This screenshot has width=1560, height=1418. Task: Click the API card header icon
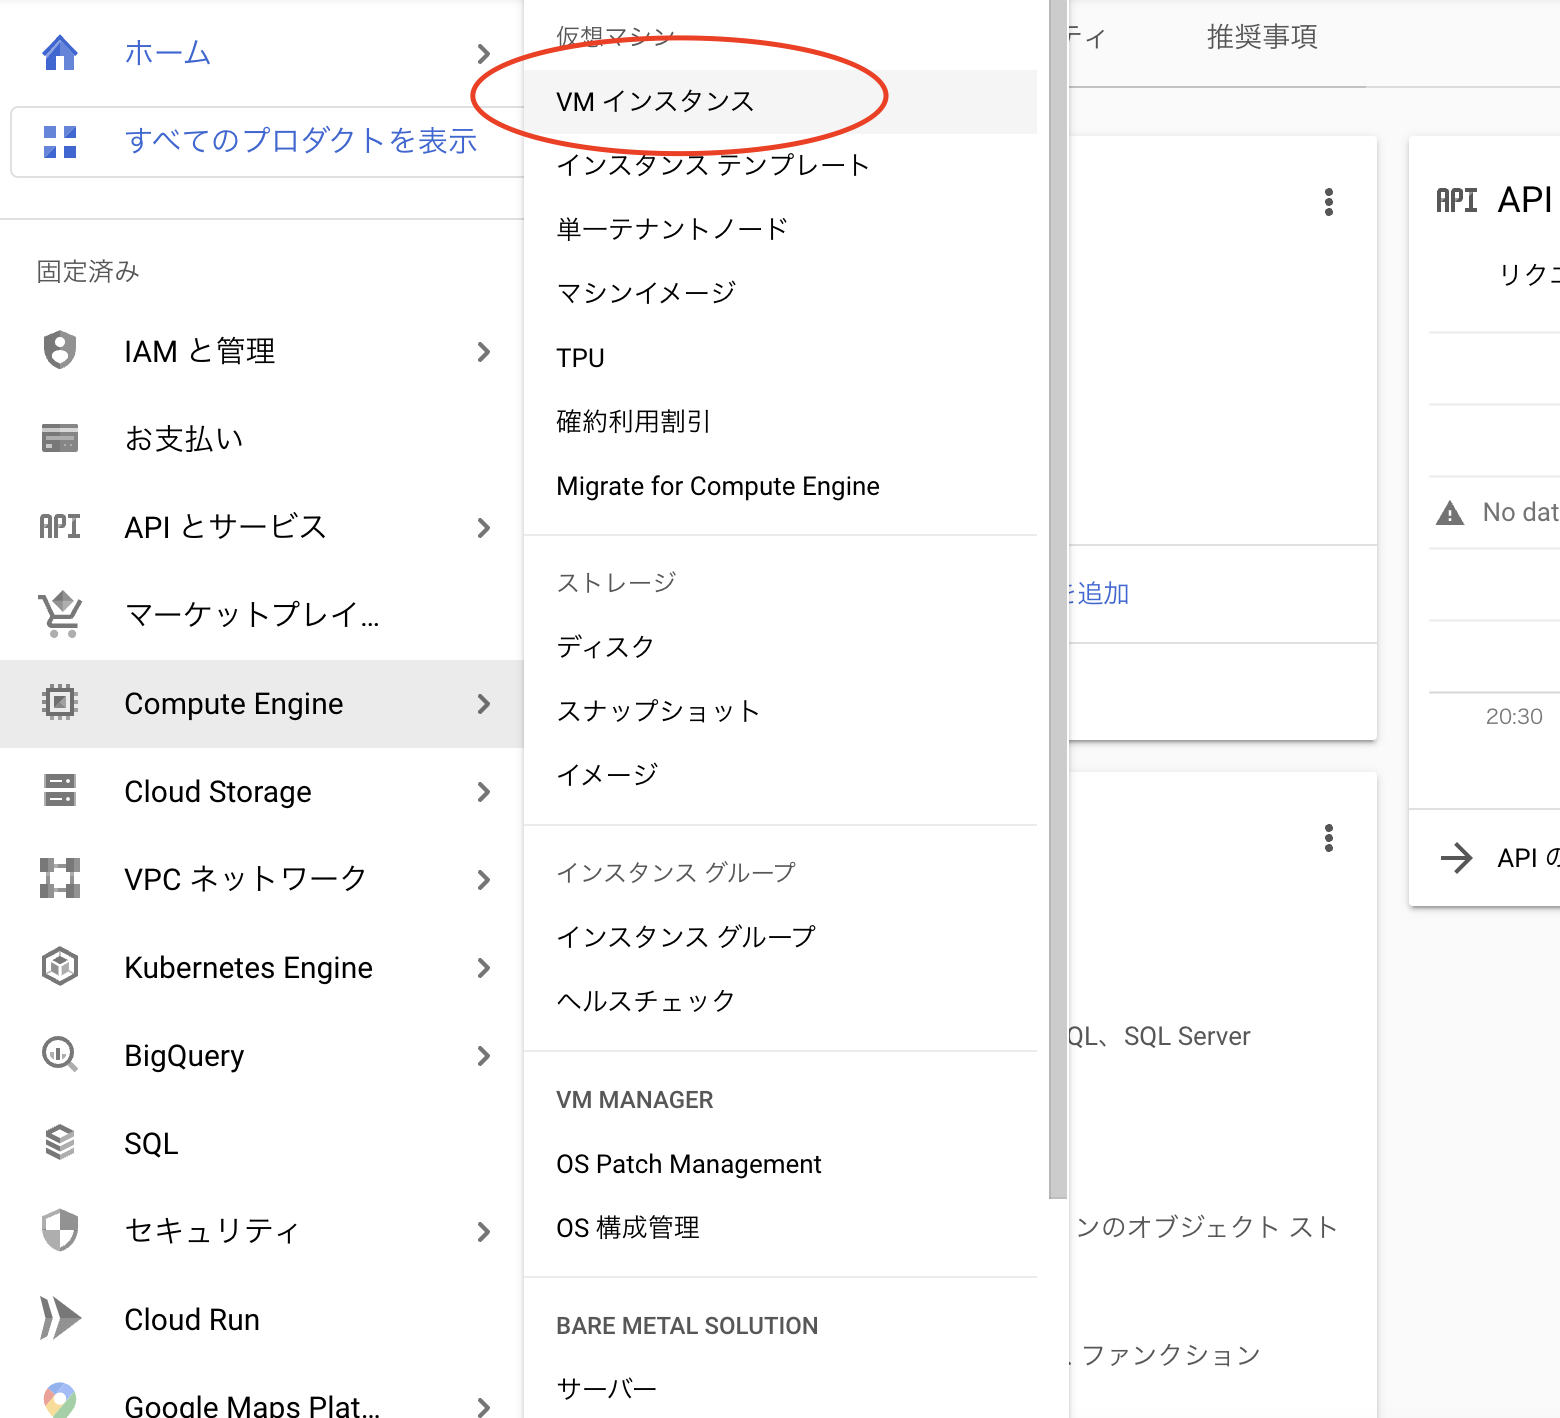point(1456,201)
